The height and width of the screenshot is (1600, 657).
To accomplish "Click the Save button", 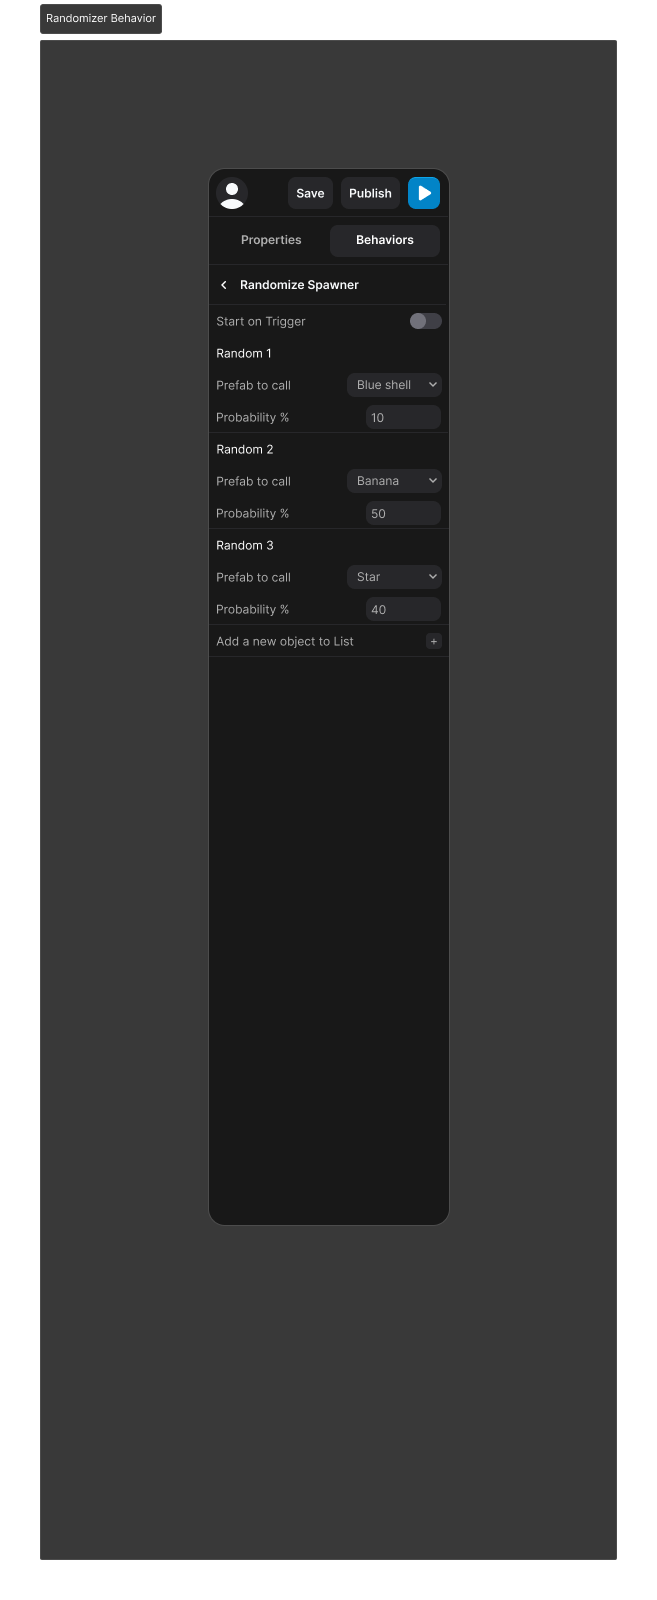I will click(310, 193).
